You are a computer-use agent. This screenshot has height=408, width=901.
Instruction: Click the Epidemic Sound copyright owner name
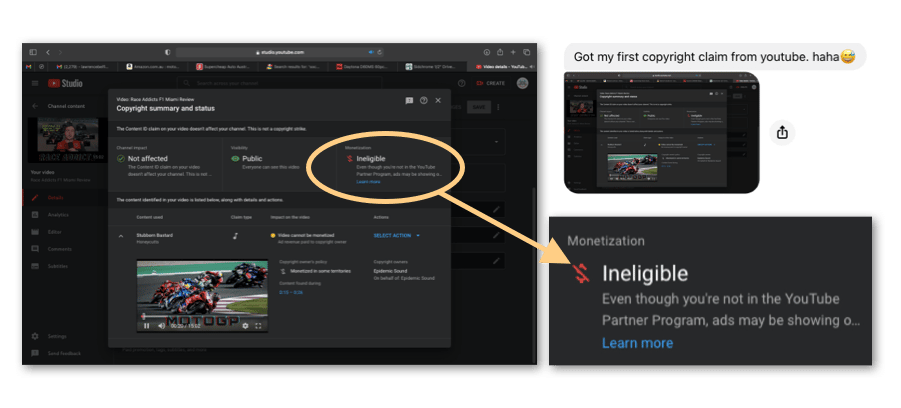pos(390,271)
